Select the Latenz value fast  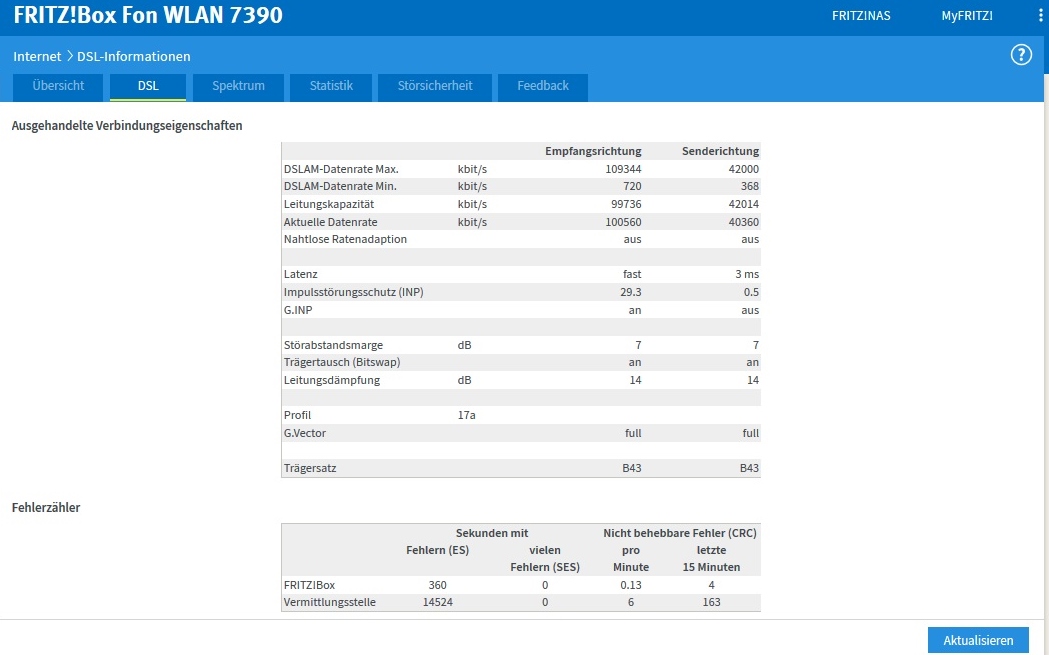coord(632,274)
